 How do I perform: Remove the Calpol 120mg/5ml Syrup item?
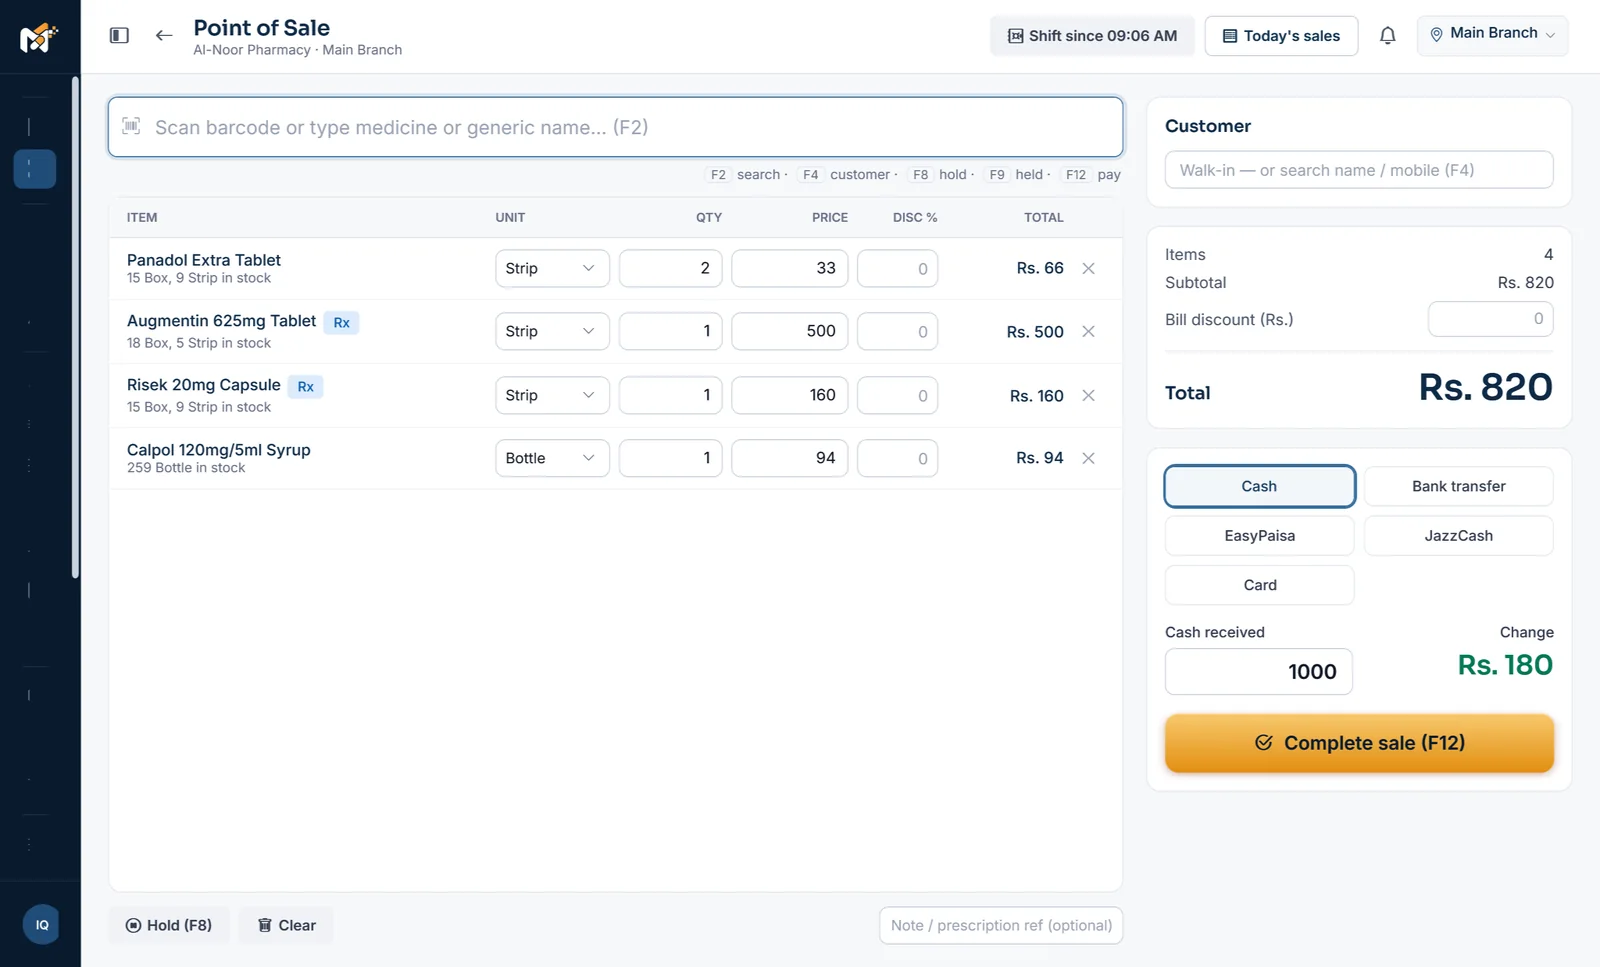tap(1089, 458)
